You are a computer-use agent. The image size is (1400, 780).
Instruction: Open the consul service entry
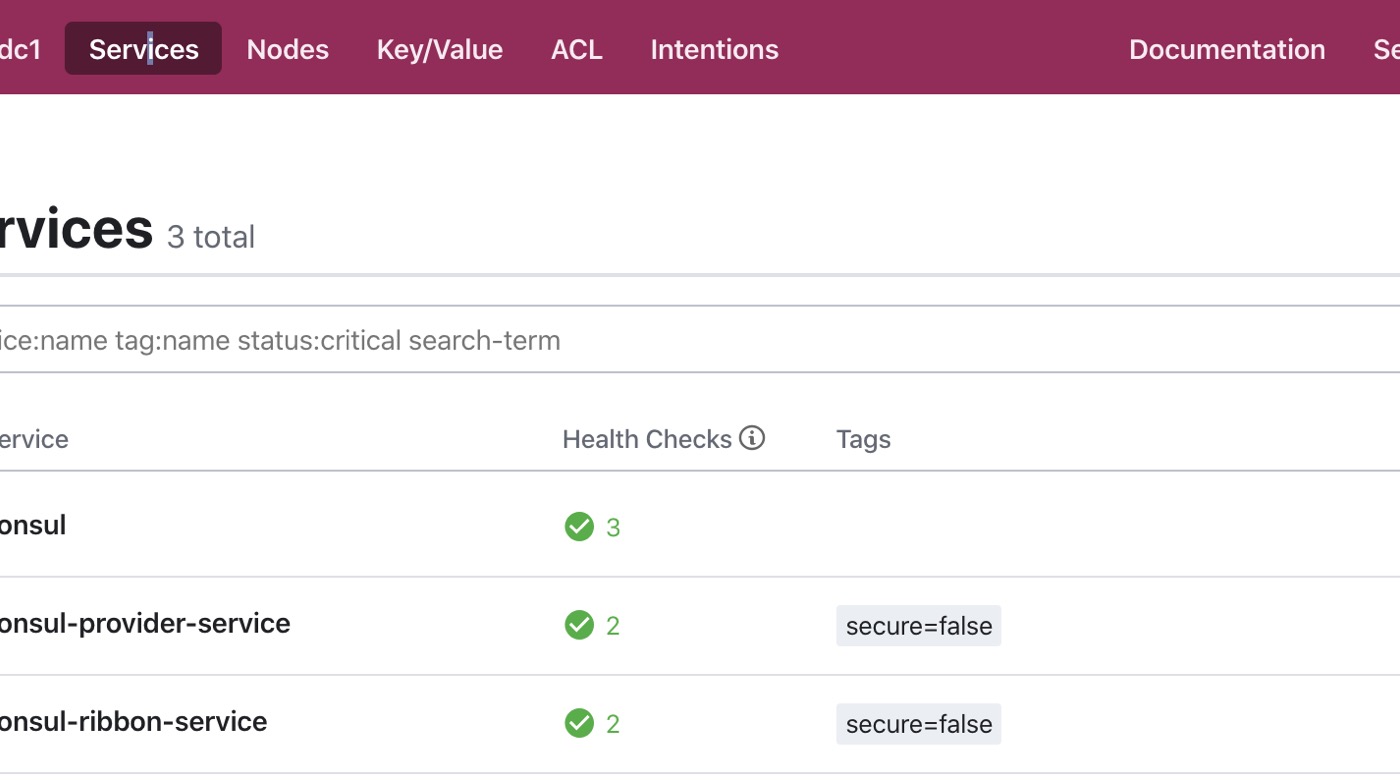(32, 525)
